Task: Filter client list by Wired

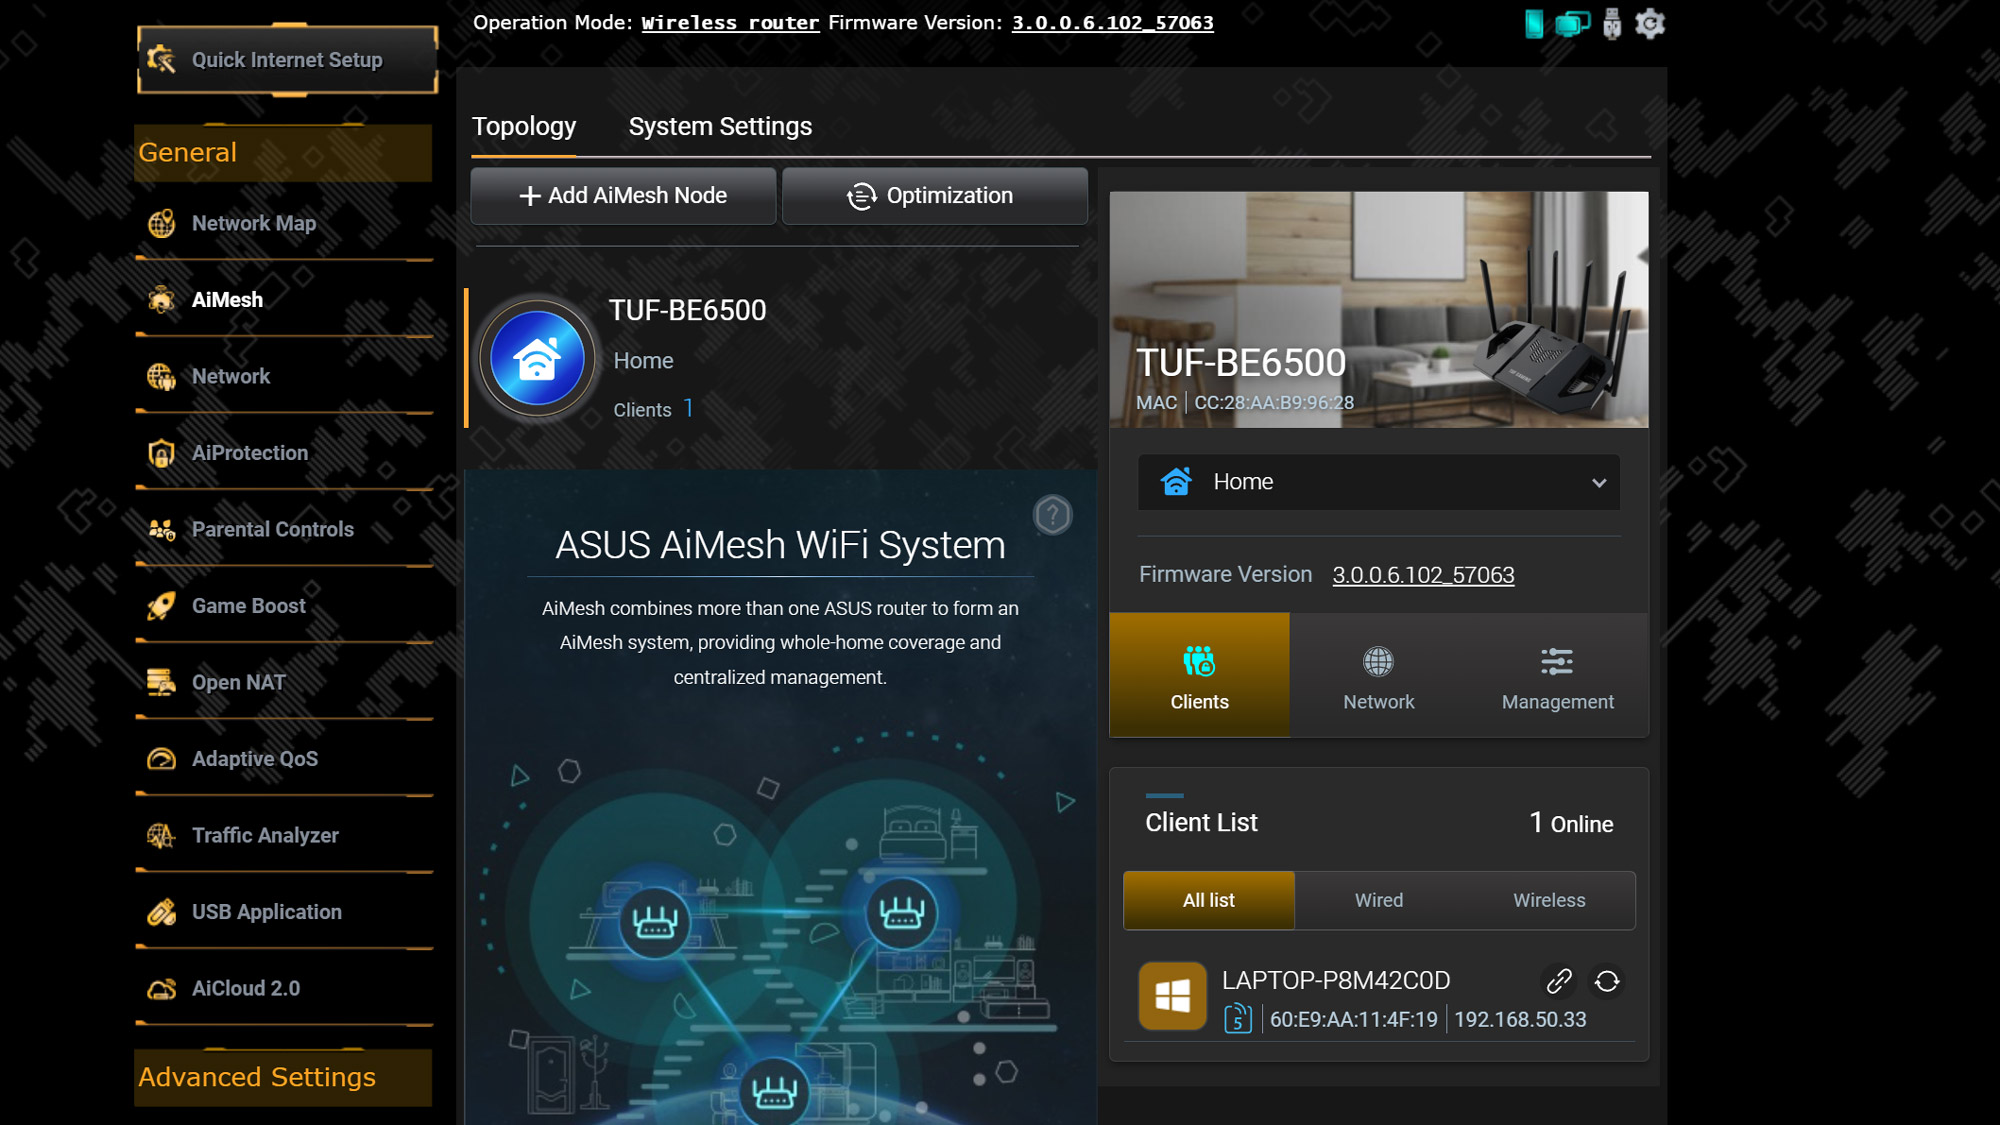Action: [1378, 900]
